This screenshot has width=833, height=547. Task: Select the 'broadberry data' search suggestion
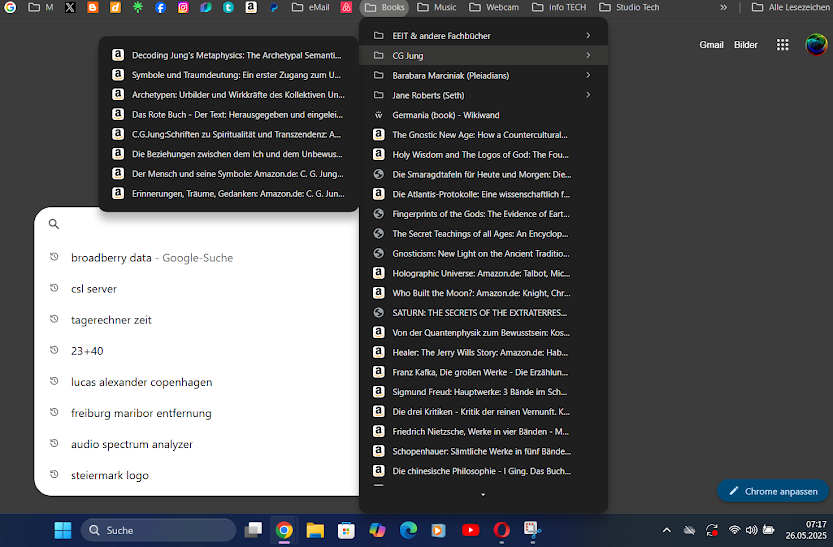coord(197,258)
